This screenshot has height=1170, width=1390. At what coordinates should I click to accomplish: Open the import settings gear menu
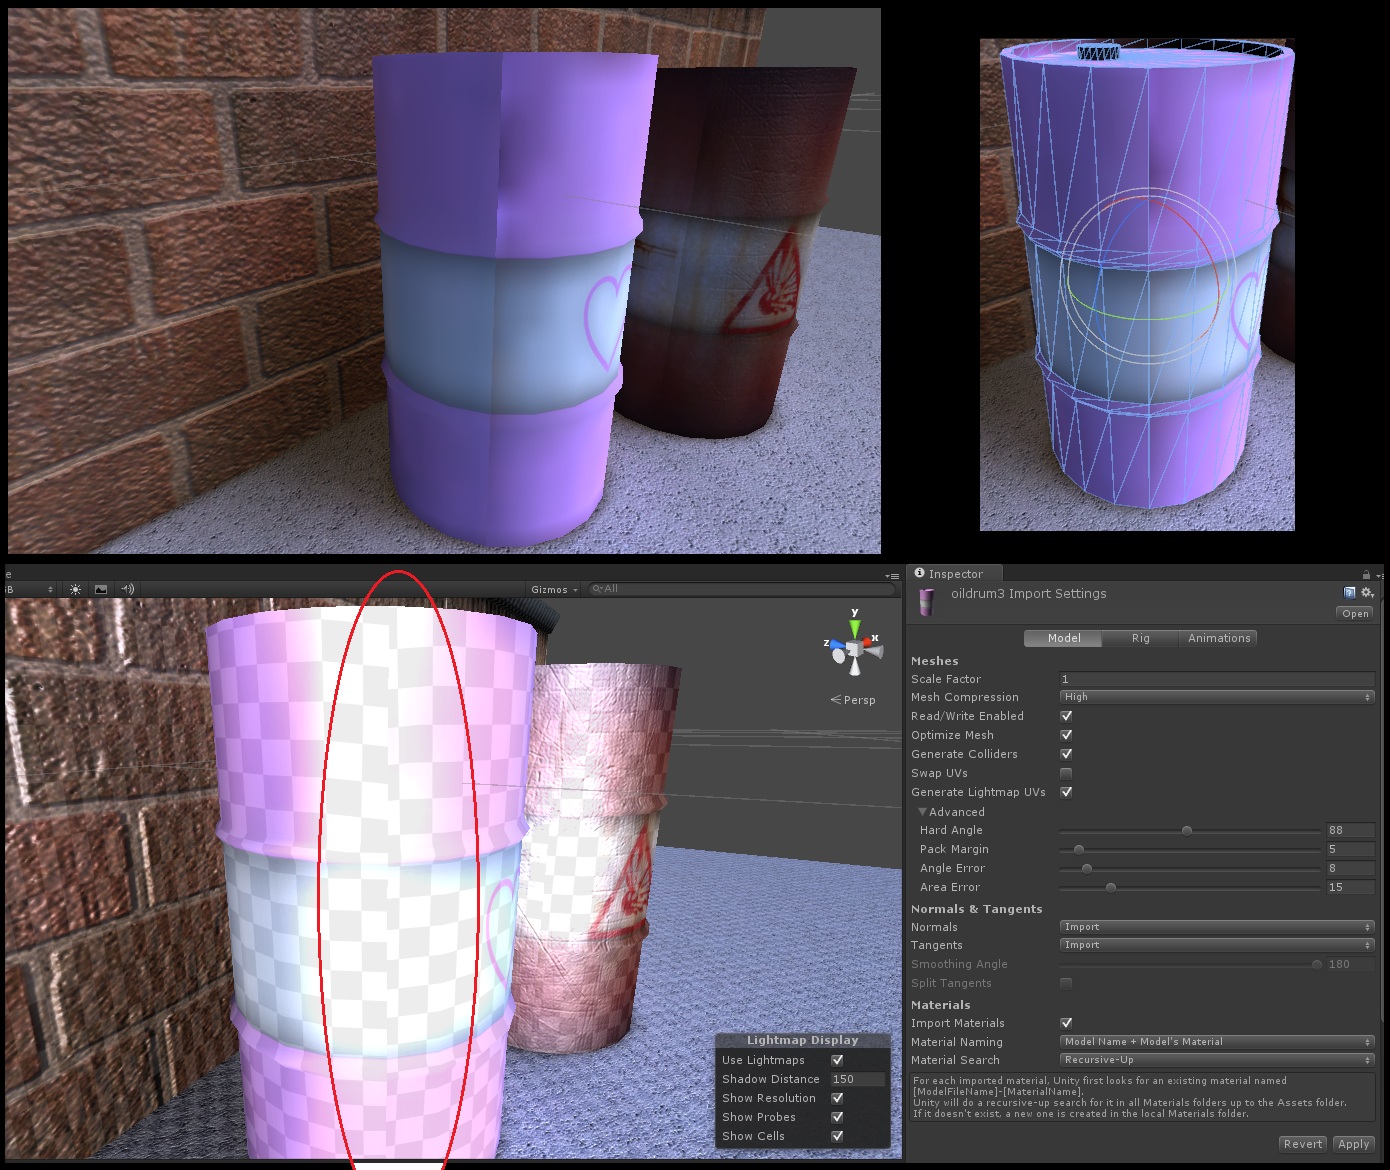coord(1367,593)
